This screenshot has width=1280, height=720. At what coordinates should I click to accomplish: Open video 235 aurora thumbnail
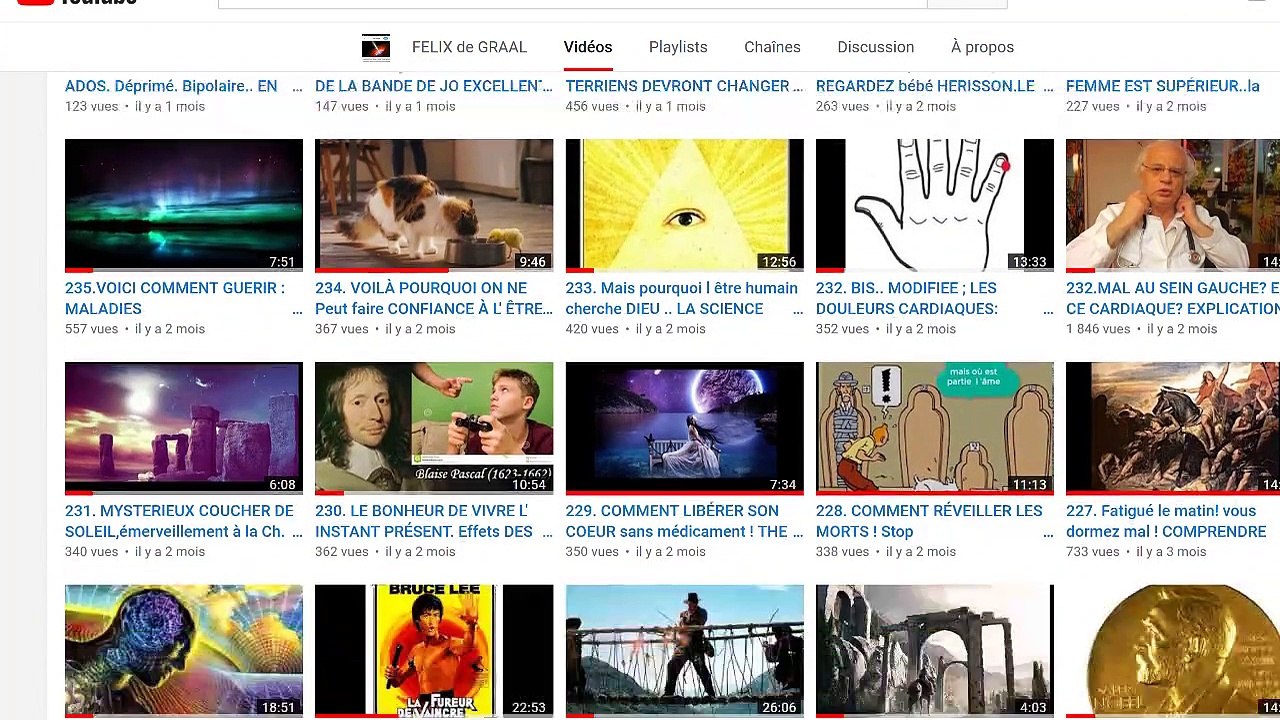tap(184, 205)
